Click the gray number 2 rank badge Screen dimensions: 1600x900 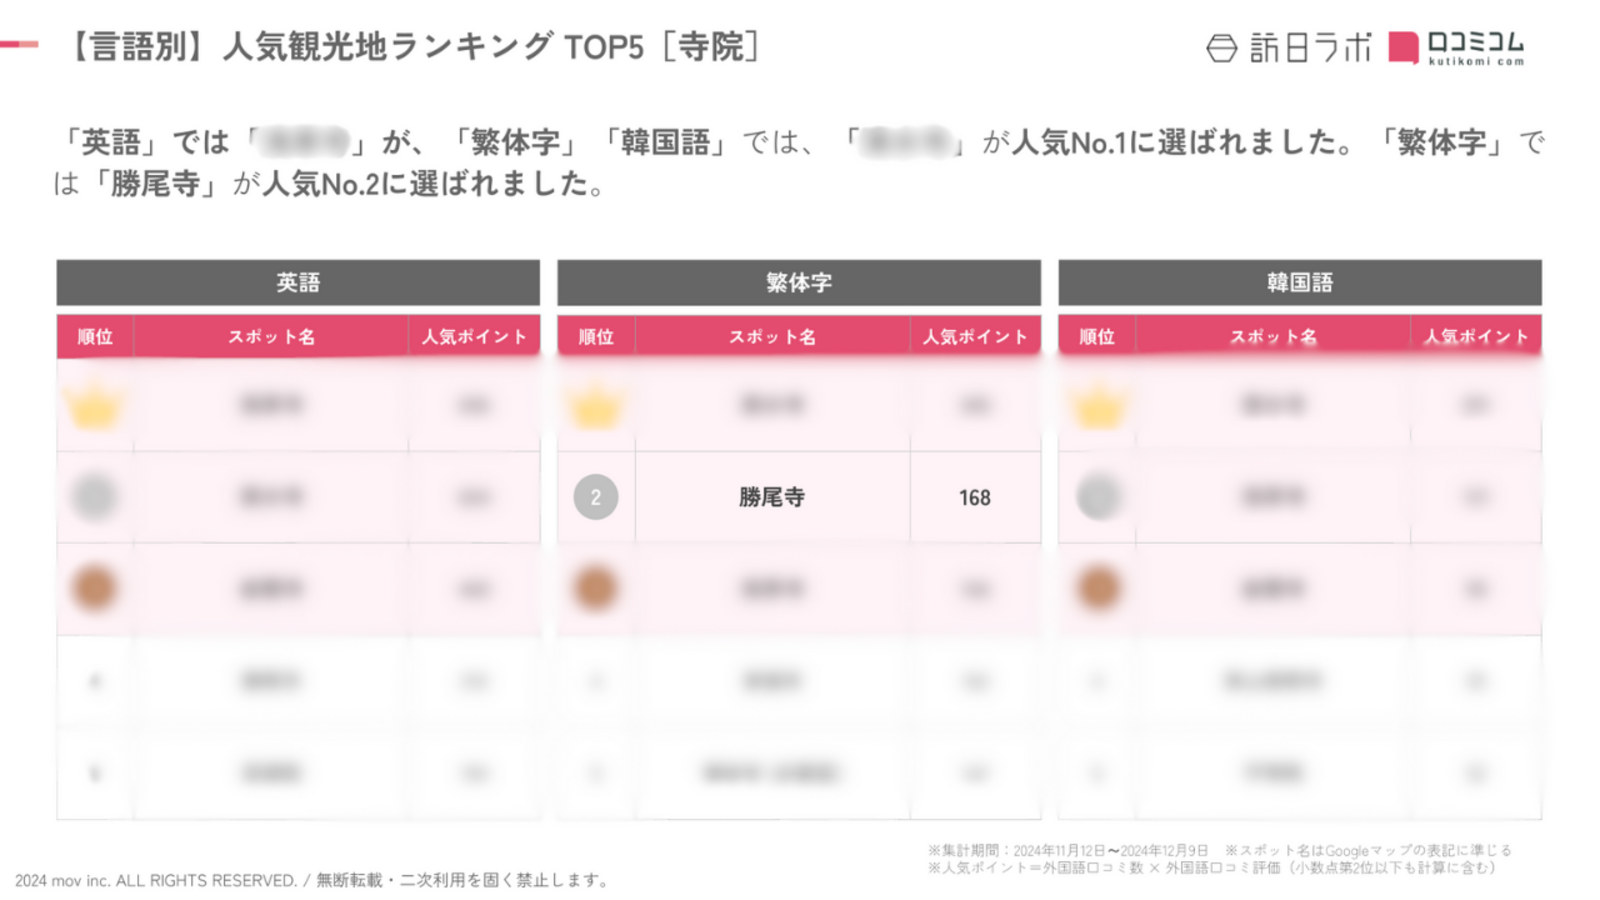point(596,497)
